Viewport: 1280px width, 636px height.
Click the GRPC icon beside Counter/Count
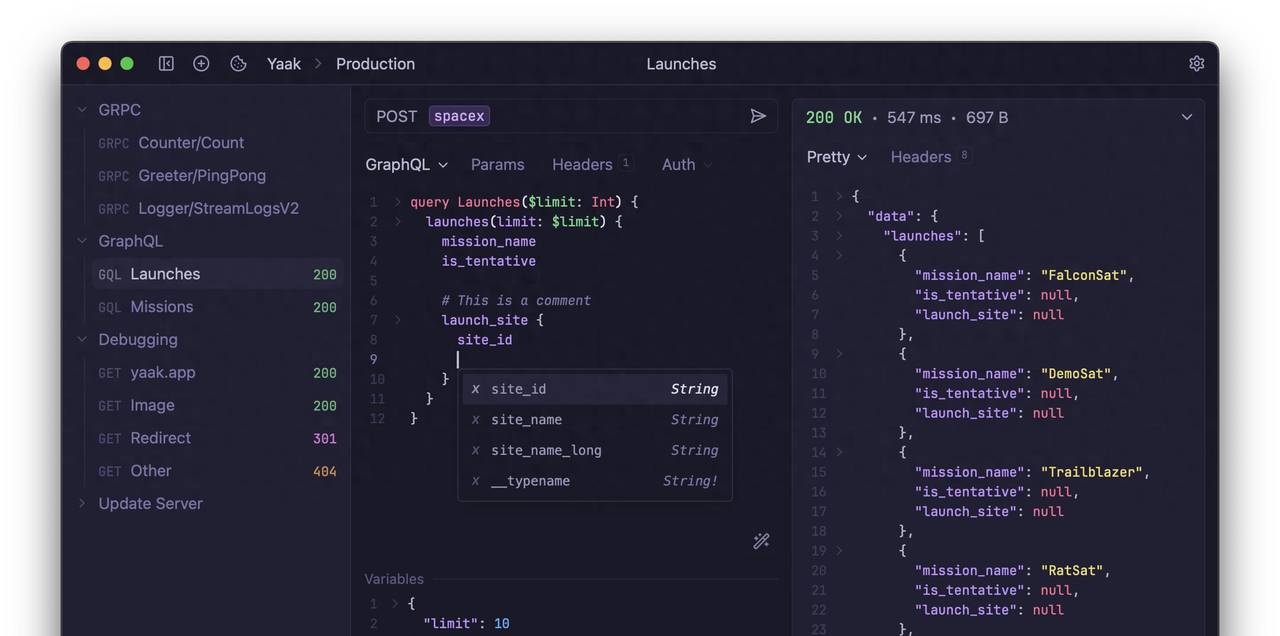111,143
